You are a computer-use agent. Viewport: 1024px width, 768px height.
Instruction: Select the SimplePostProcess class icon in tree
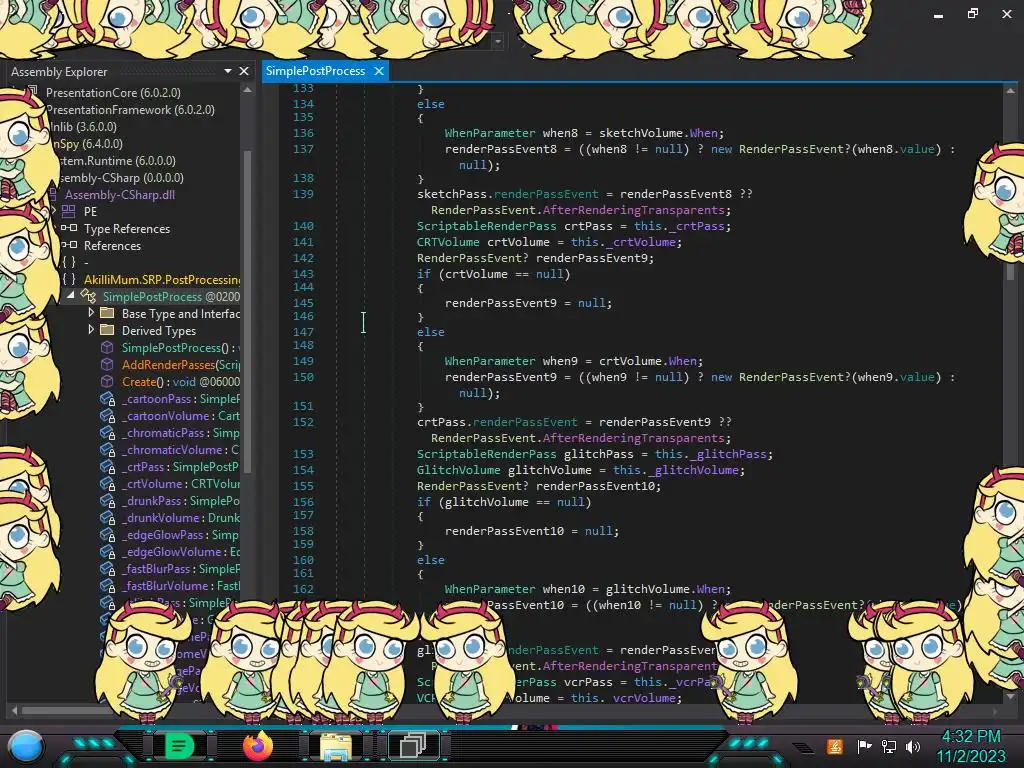[x=88, y=296]
